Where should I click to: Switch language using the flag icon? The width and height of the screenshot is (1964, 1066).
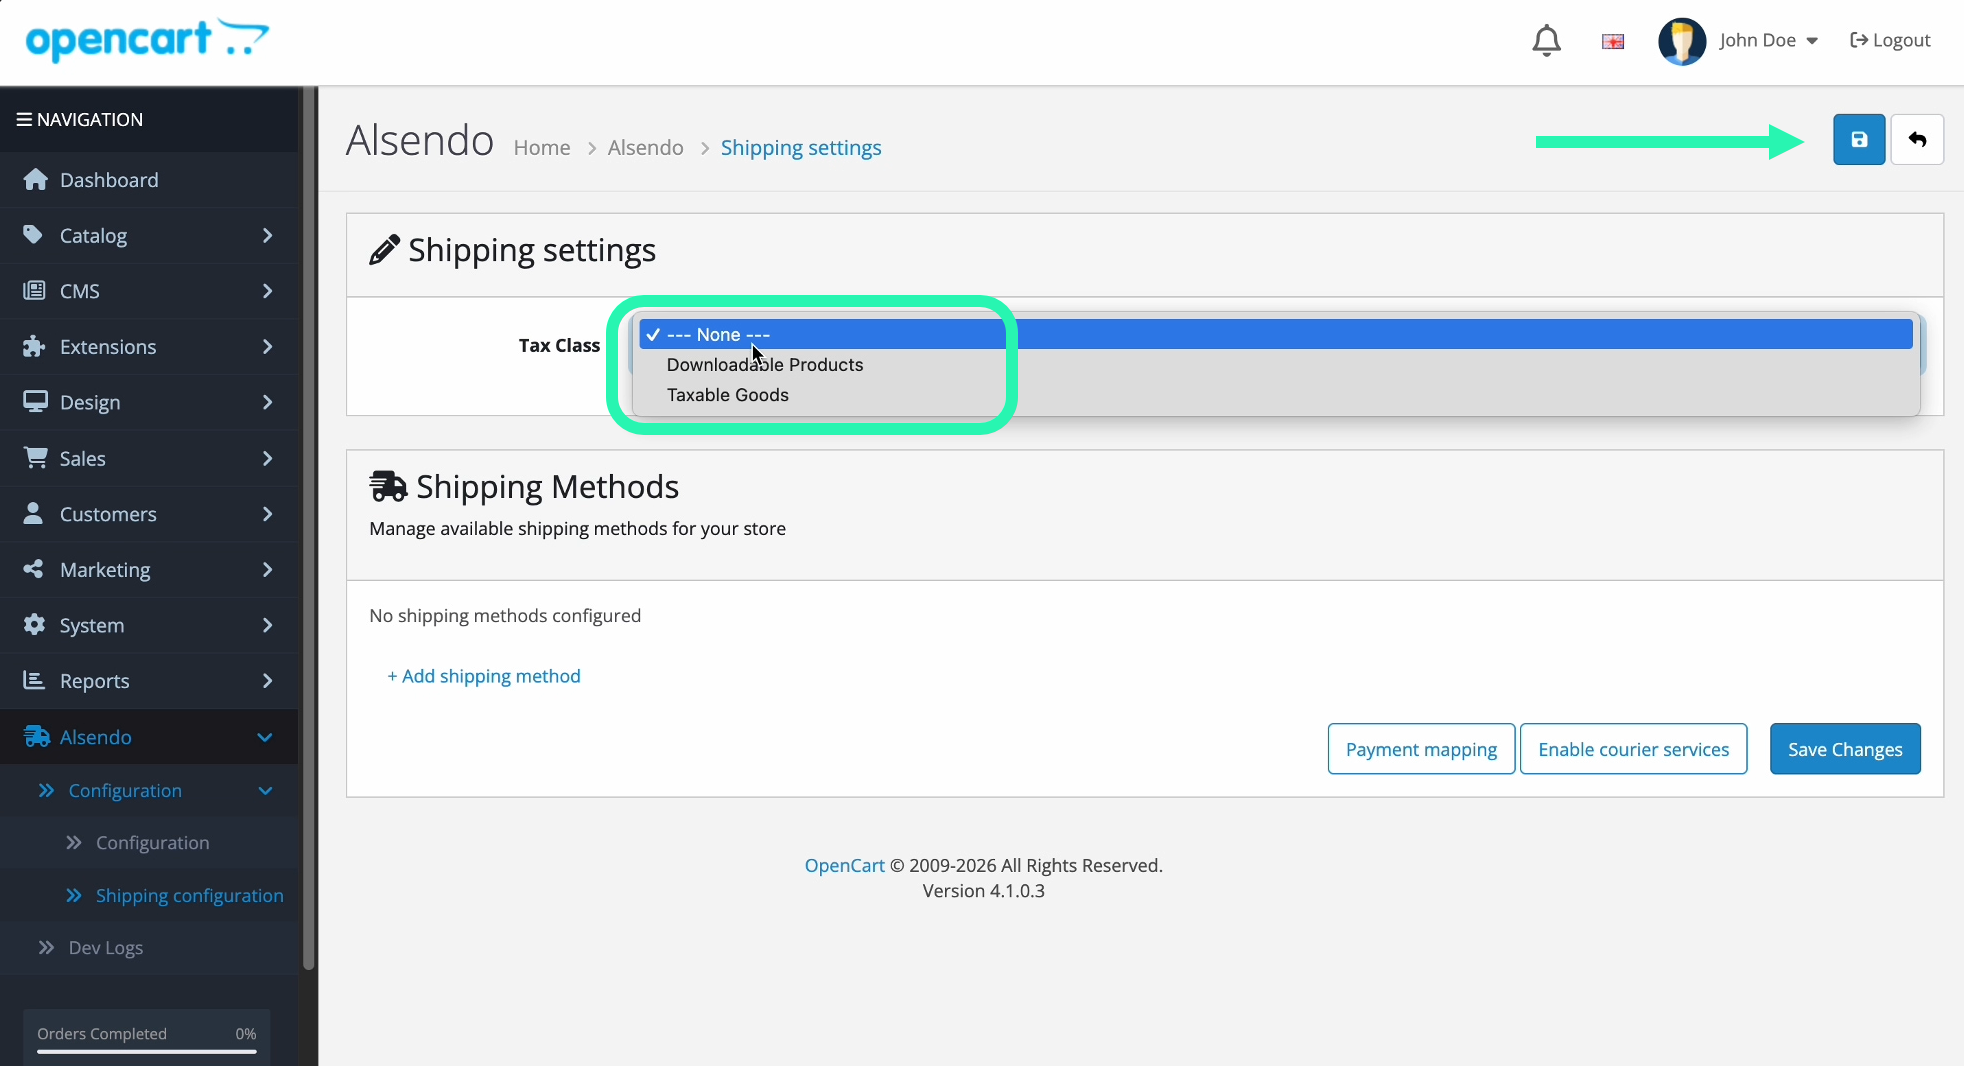(x=1613, y=41)
